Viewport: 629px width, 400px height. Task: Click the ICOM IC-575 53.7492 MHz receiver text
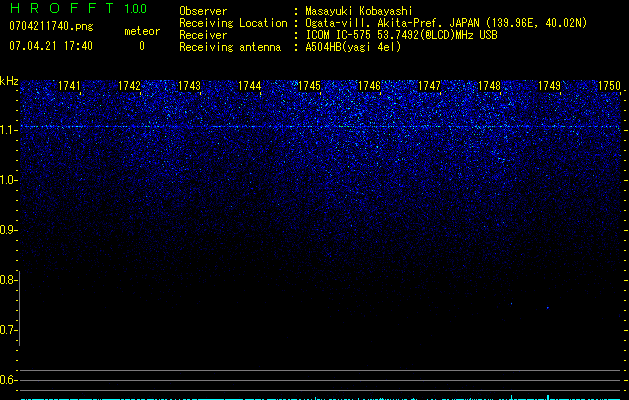[x=401, y=35]
